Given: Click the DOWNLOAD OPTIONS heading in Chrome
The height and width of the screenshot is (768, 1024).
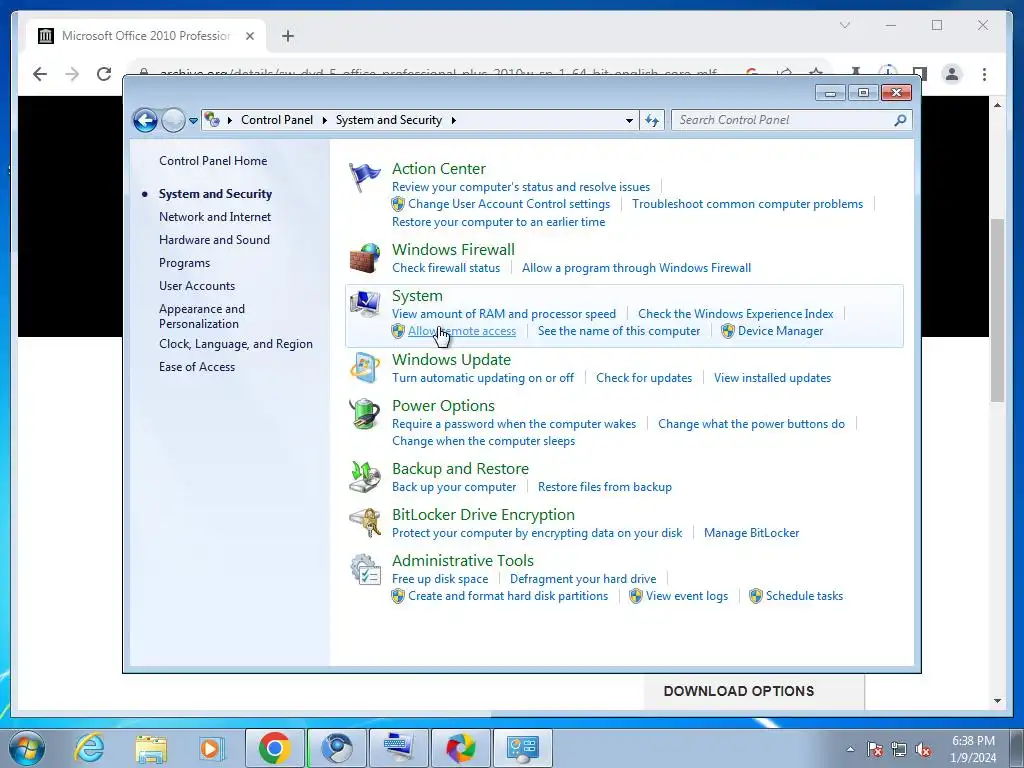Looking at the screenshot, I should [739, 691].
